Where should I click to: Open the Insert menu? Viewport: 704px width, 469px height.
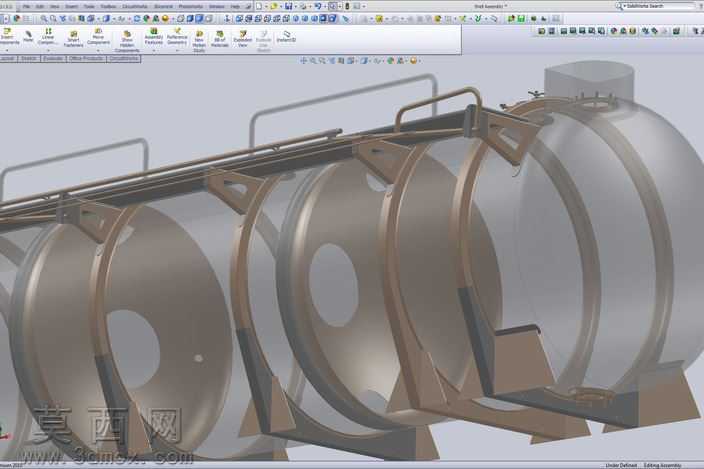[x=71, y=7]
